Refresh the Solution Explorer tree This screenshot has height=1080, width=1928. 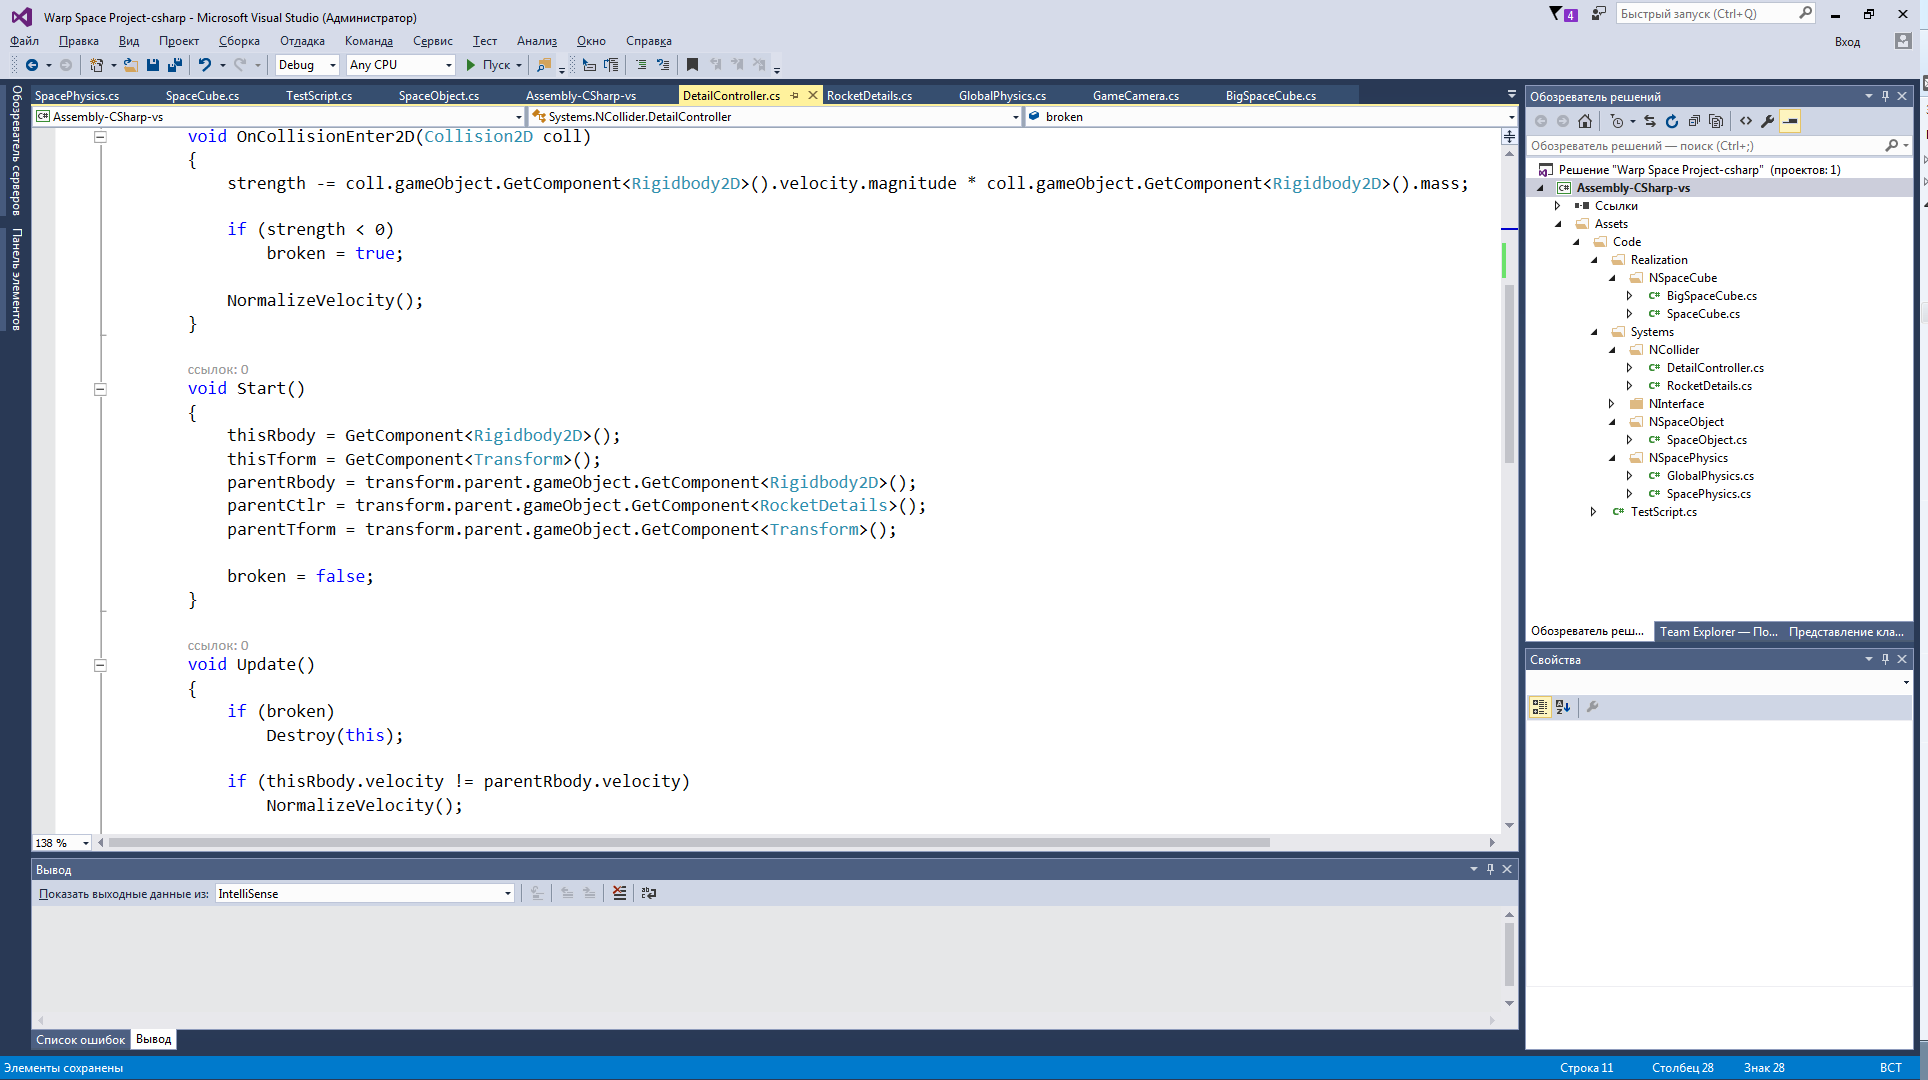point(1672,121)
